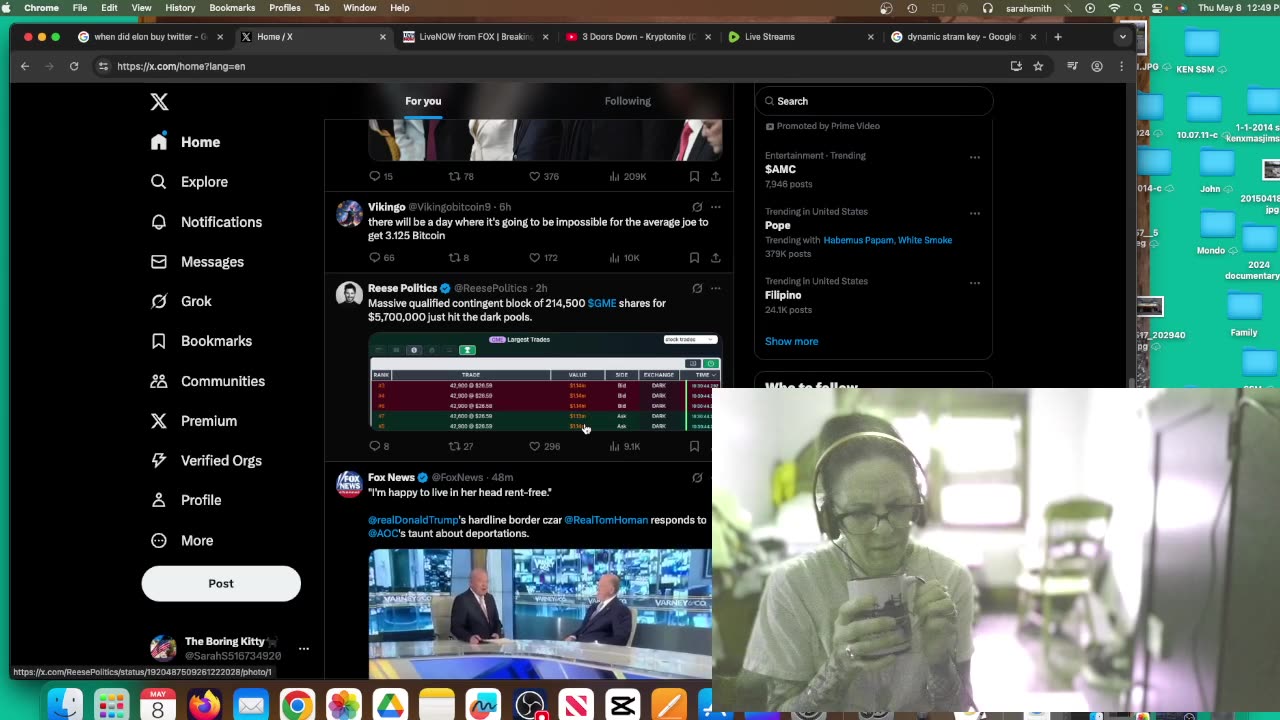Bookmark this page with star icon

click(x=1038, y=66)
